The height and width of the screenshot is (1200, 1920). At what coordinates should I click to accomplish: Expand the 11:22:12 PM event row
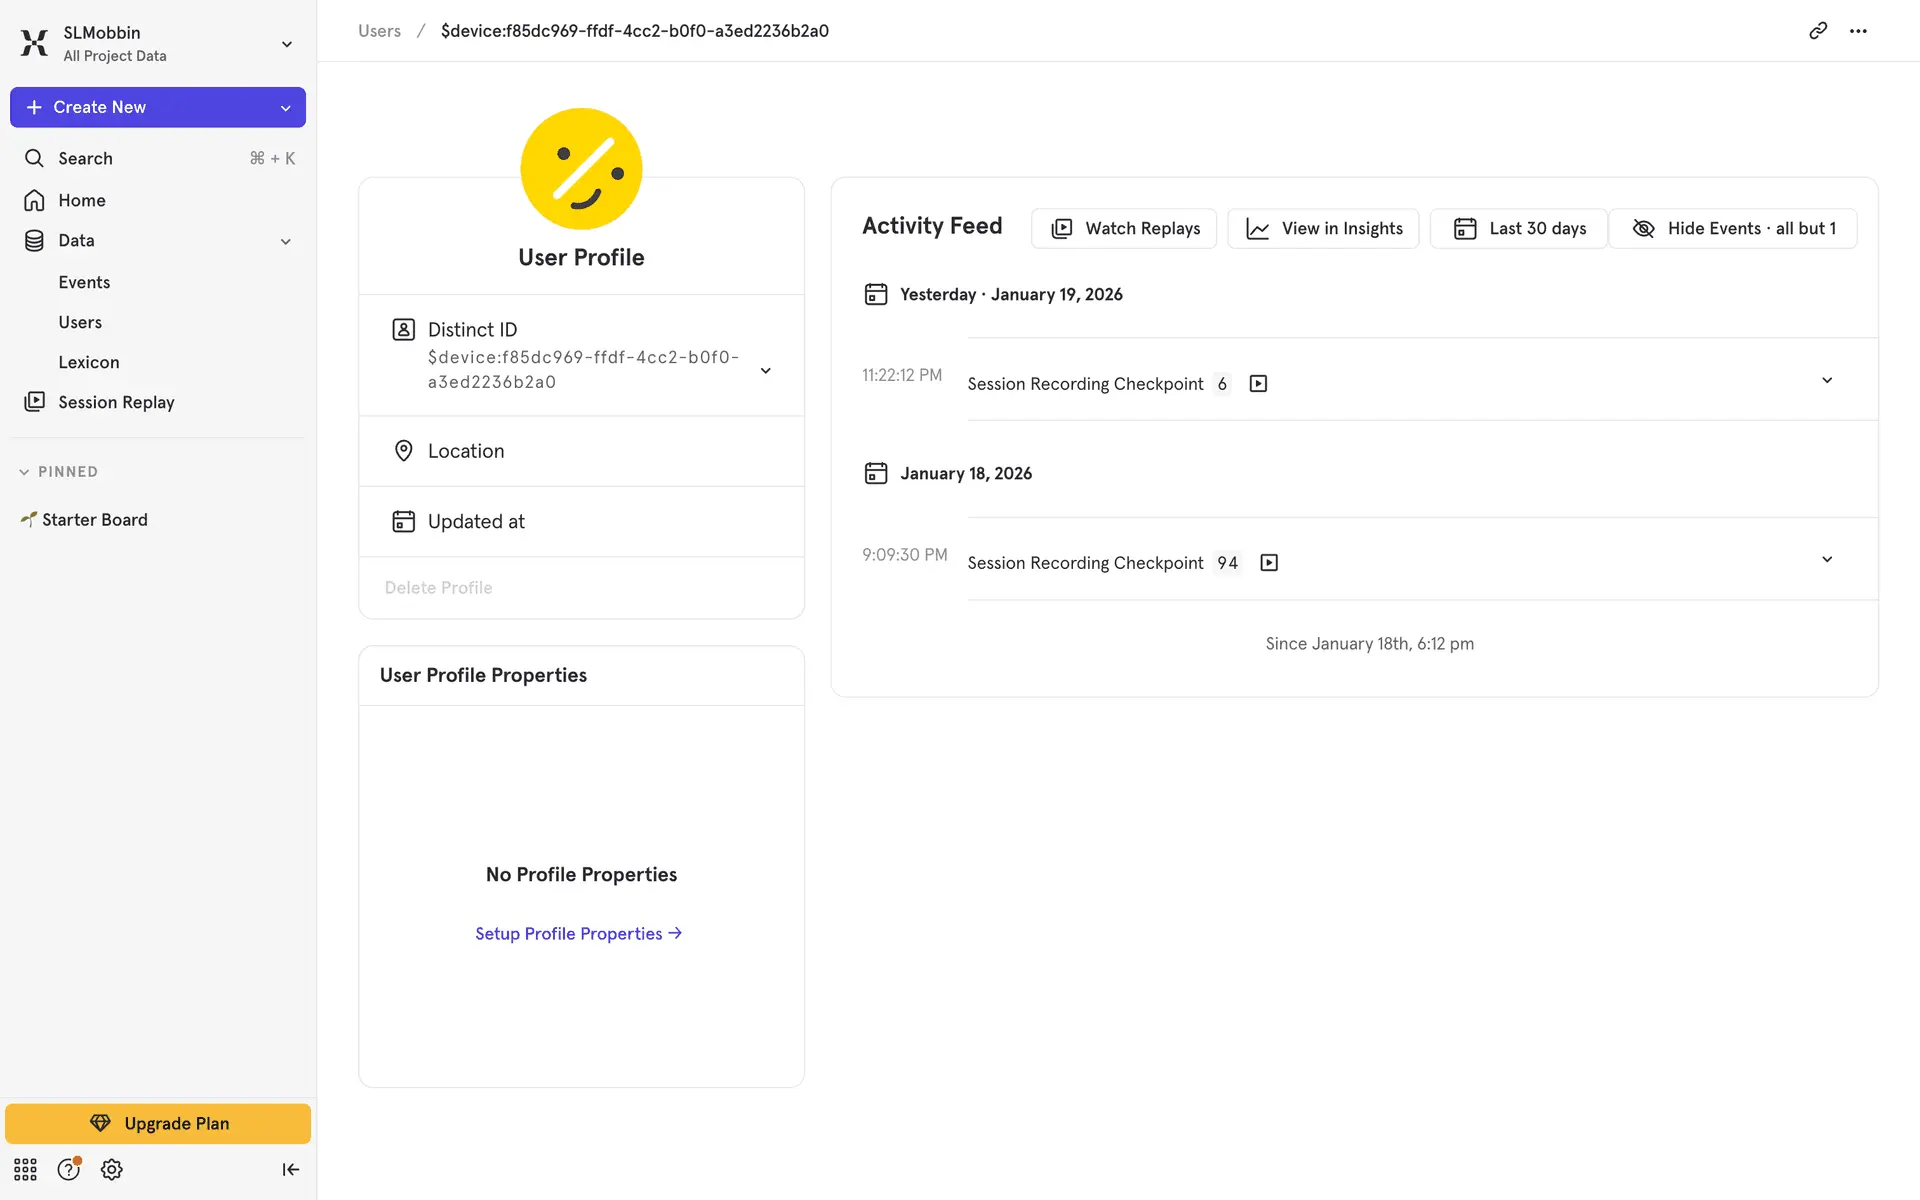pyautogui.click(x=1826, y=380)
